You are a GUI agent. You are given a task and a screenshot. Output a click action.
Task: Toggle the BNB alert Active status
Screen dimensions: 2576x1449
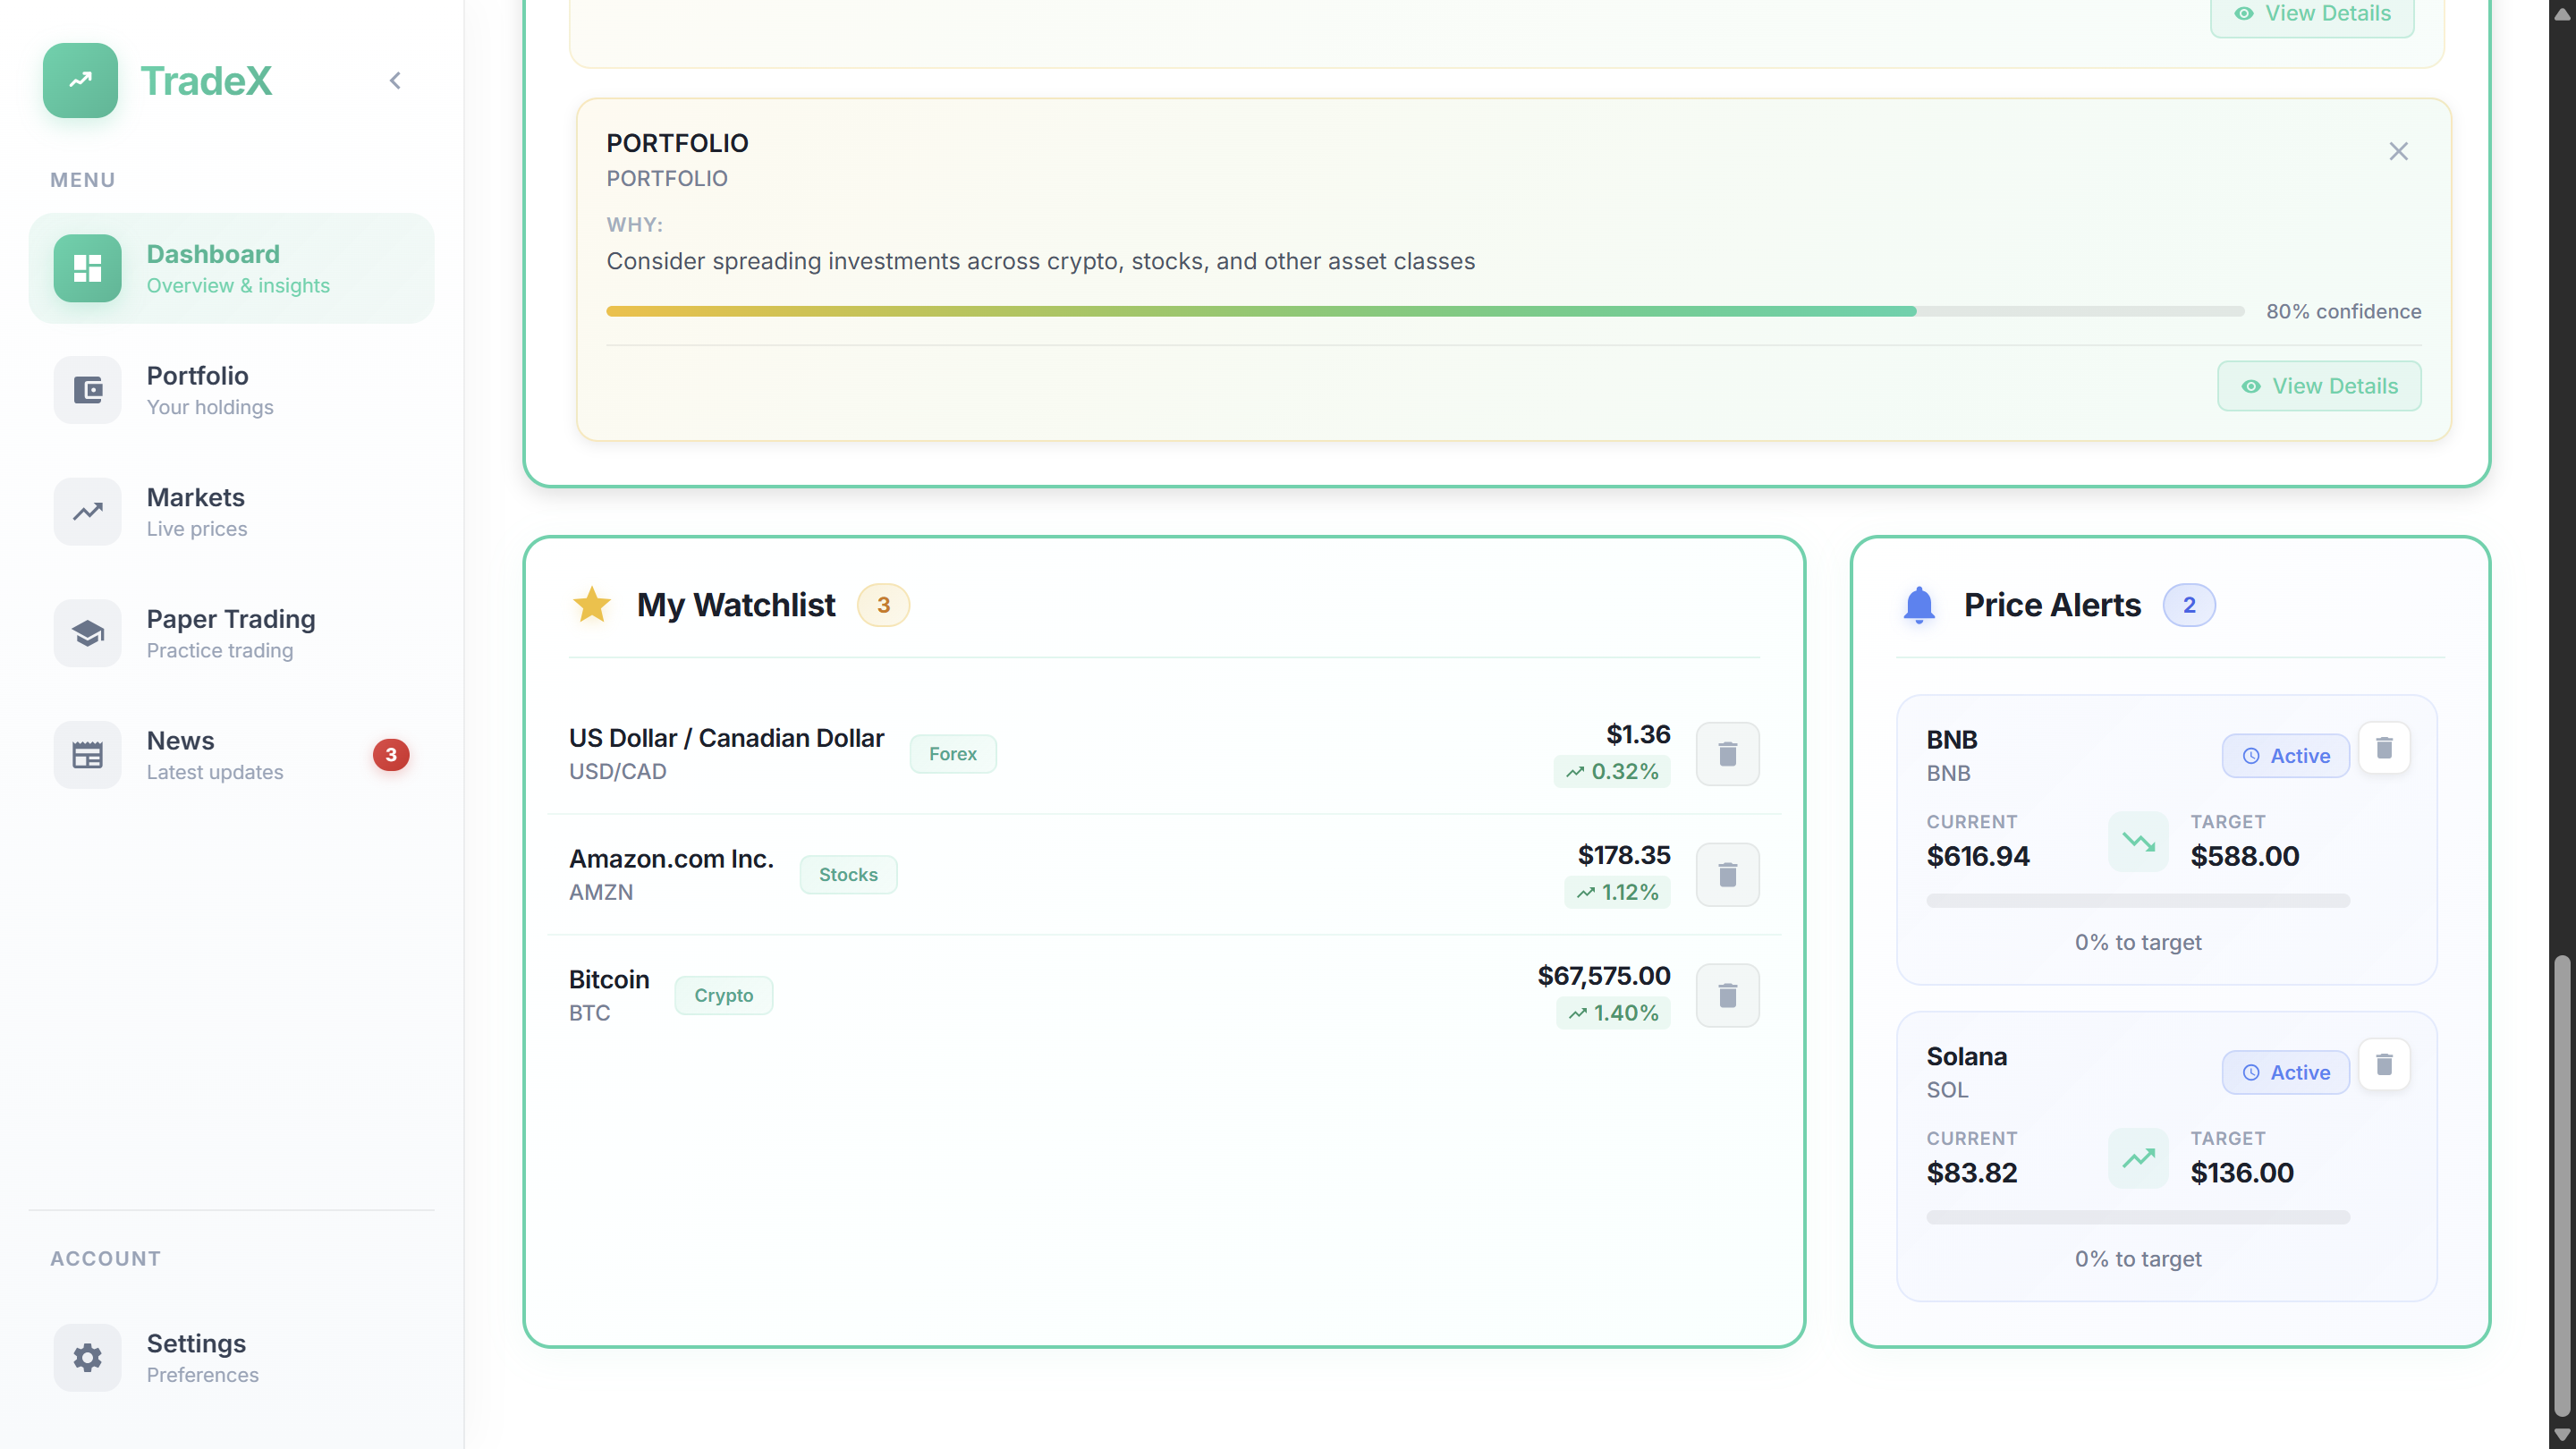(2285, 756)
